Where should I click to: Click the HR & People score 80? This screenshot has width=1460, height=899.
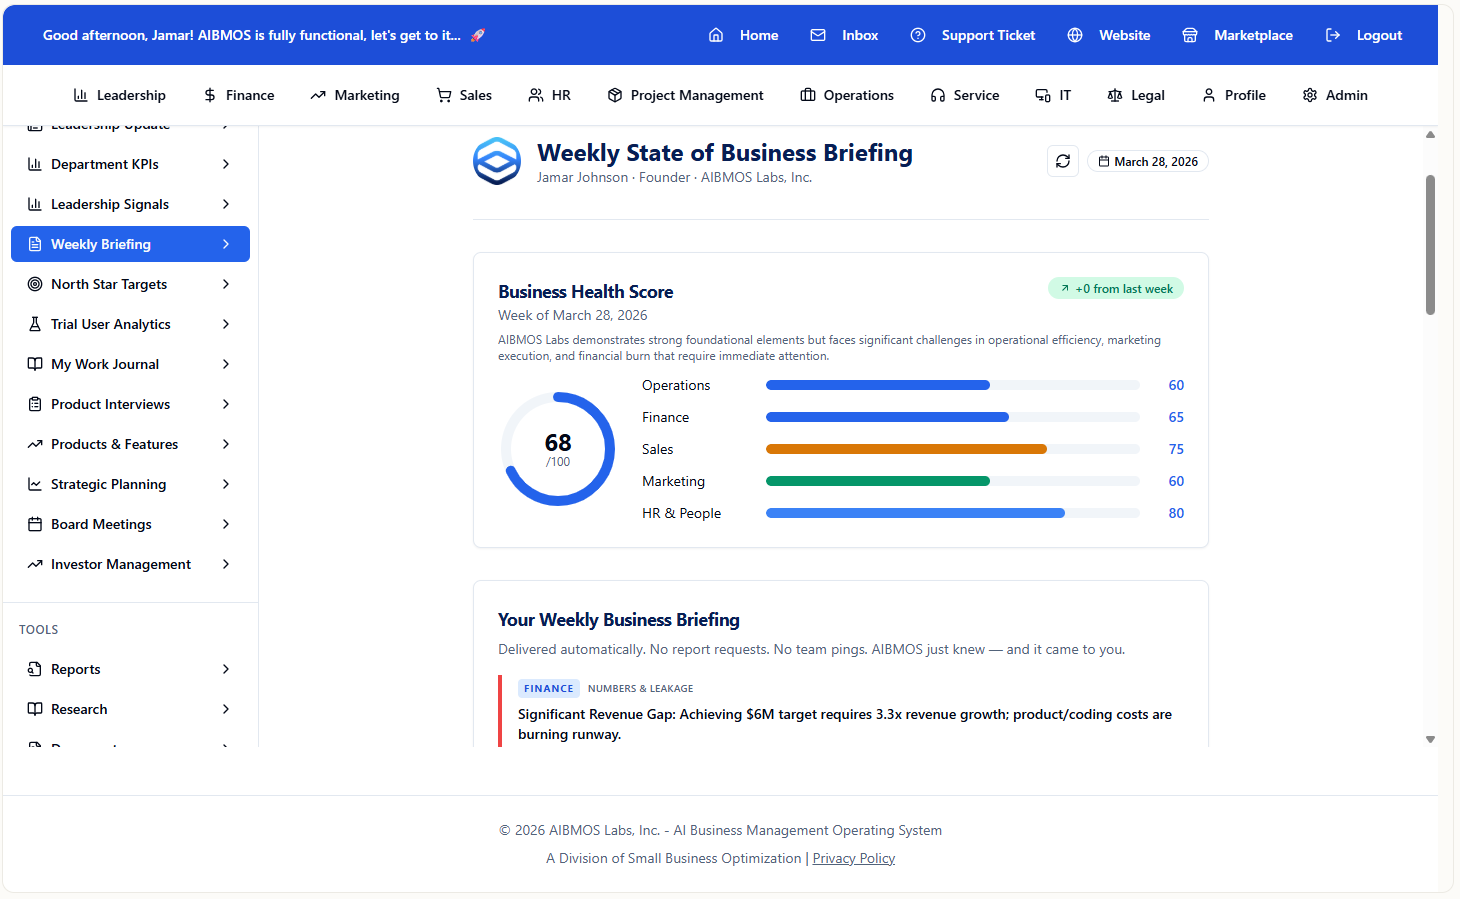point(1176,513)
